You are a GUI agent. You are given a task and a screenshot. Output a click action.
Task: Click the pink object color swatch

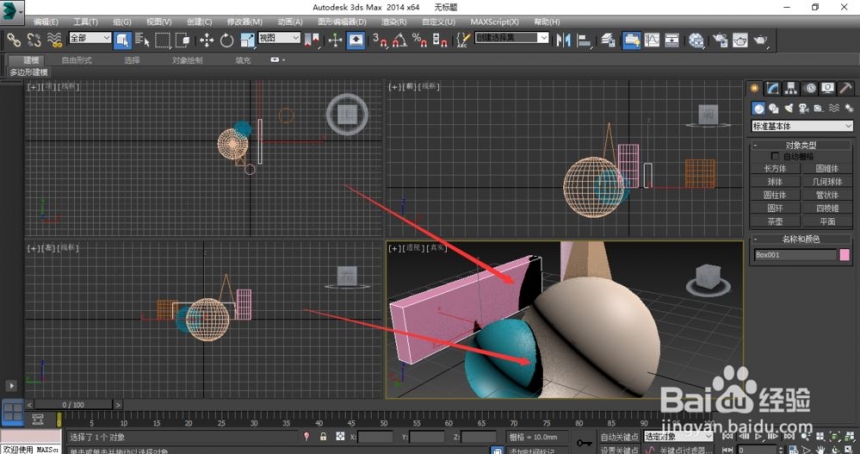click(x=845, y=255)
